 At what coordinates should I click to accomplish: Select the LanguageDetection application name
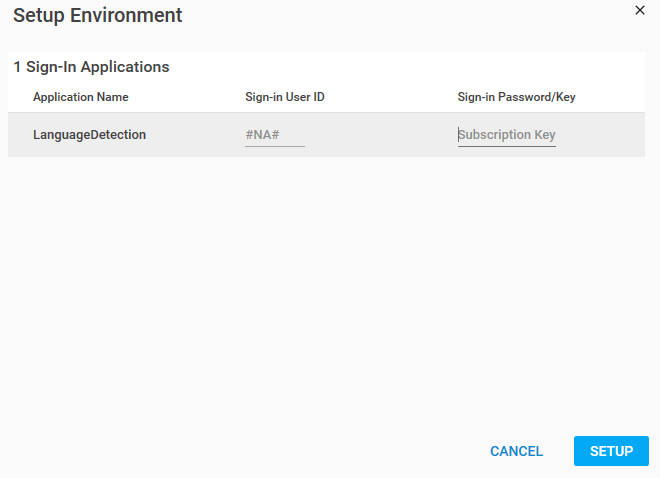pyautogui.click(x=89, y=135)
